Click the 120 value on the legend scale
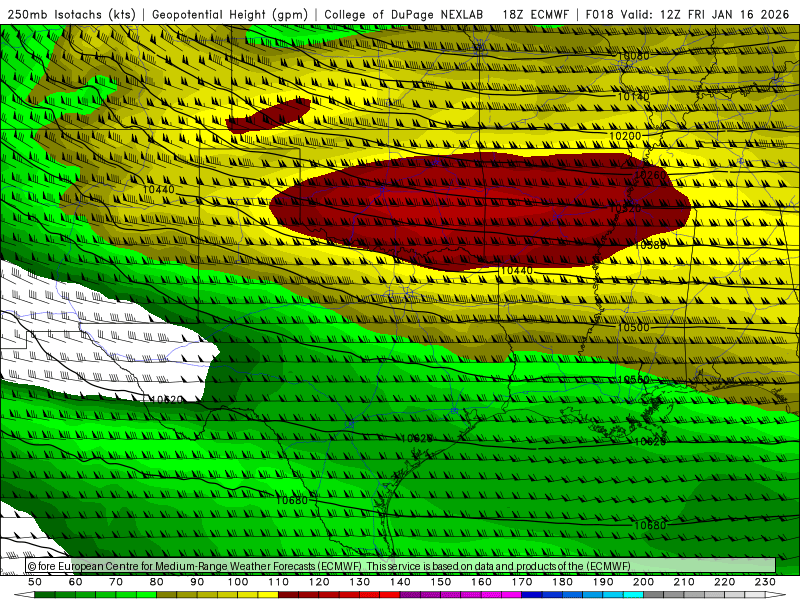Screen dimensions: 800x600 319,582
